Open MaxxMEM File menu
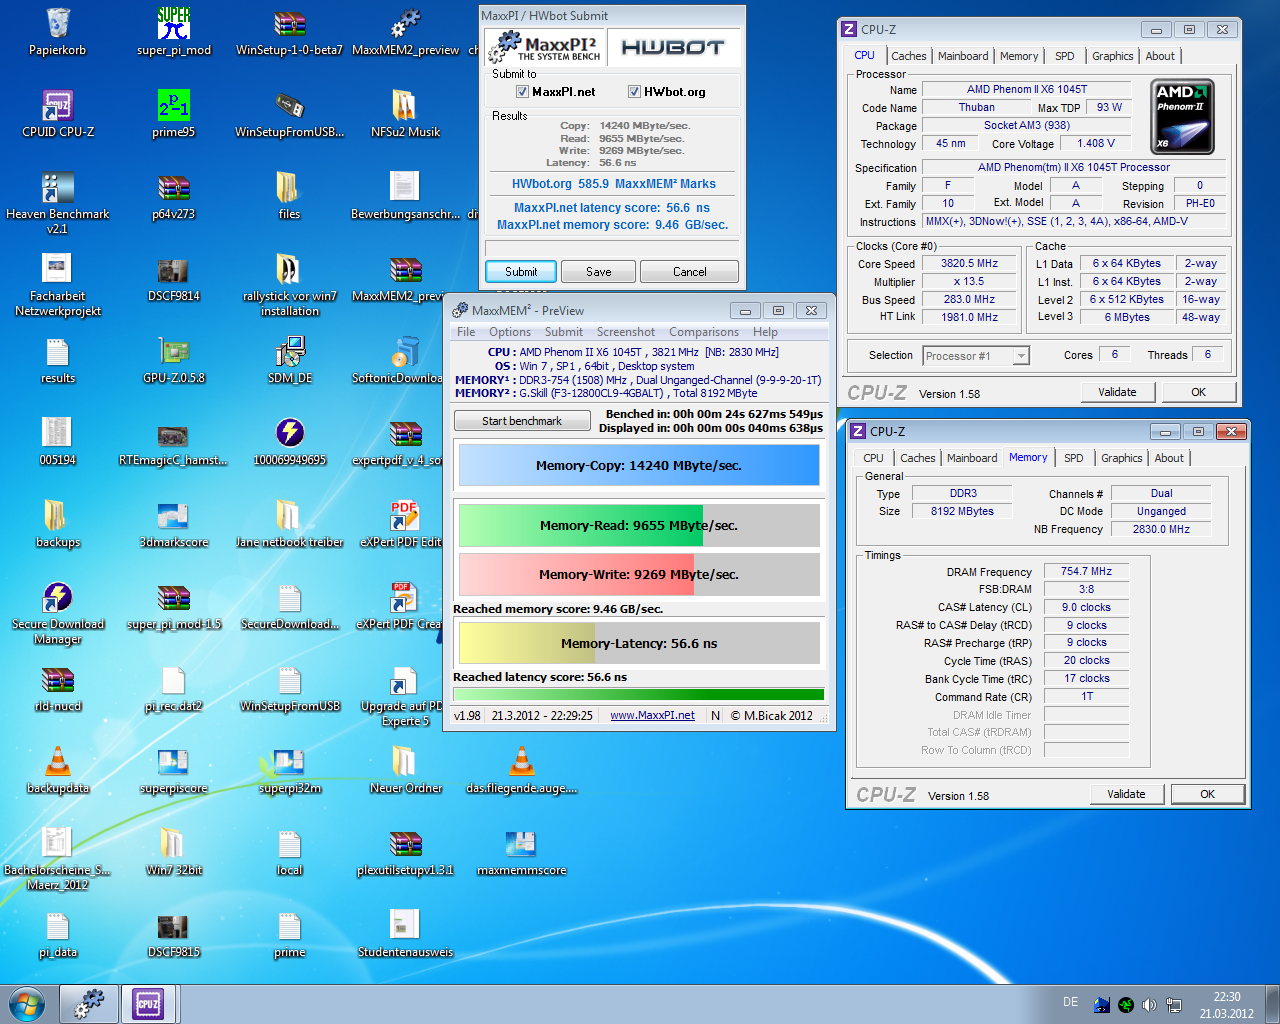This screenshot has height=1024, width=1280. point(466,332)
